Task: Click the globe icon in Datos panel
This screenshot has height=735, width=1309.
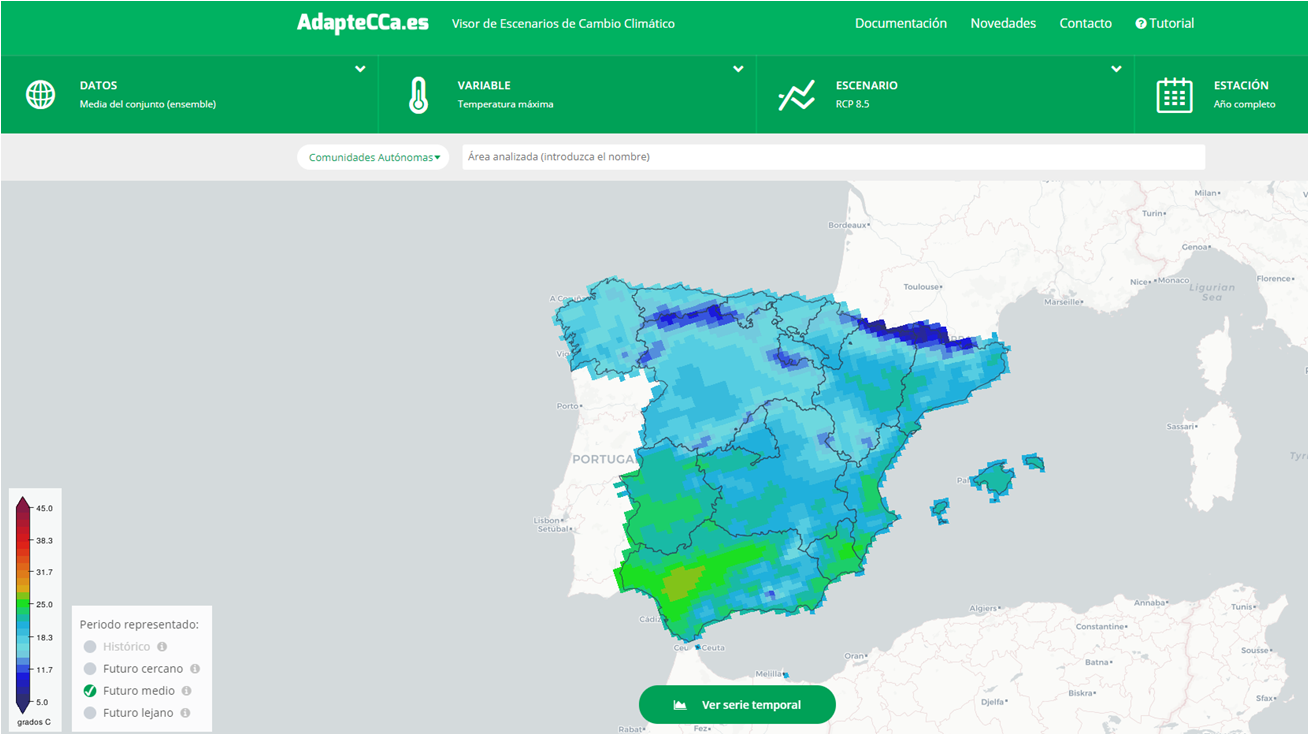Action: (40, 95)
